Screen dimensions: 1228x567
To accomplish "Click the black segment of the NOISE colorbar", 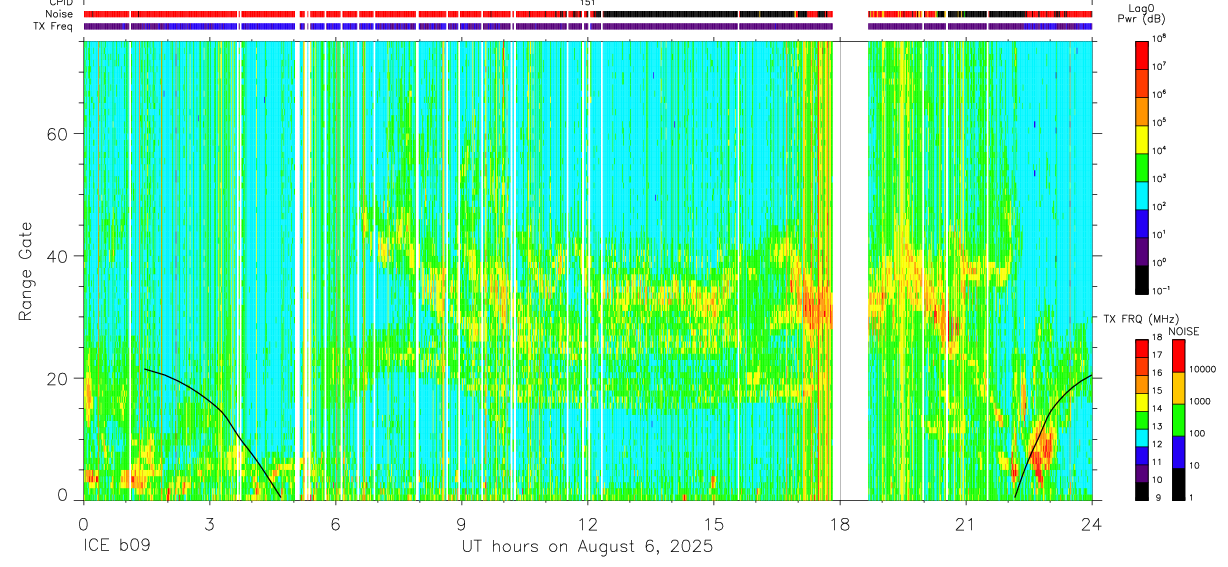I will click(1179, 482).
